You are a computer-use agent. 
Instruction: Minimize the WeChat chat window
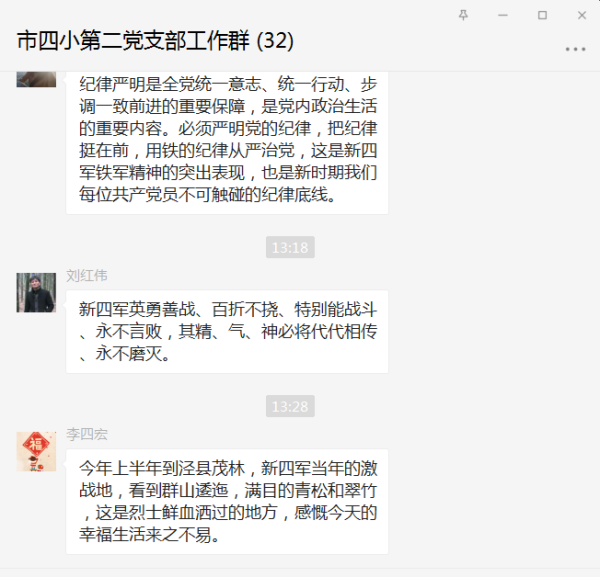click(503, 15)
